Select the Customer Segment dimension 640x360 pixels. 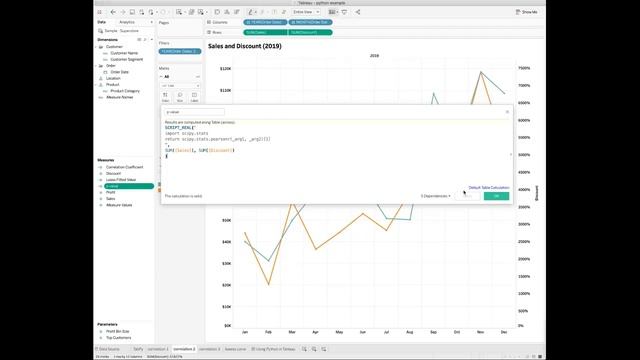(127, 60)
